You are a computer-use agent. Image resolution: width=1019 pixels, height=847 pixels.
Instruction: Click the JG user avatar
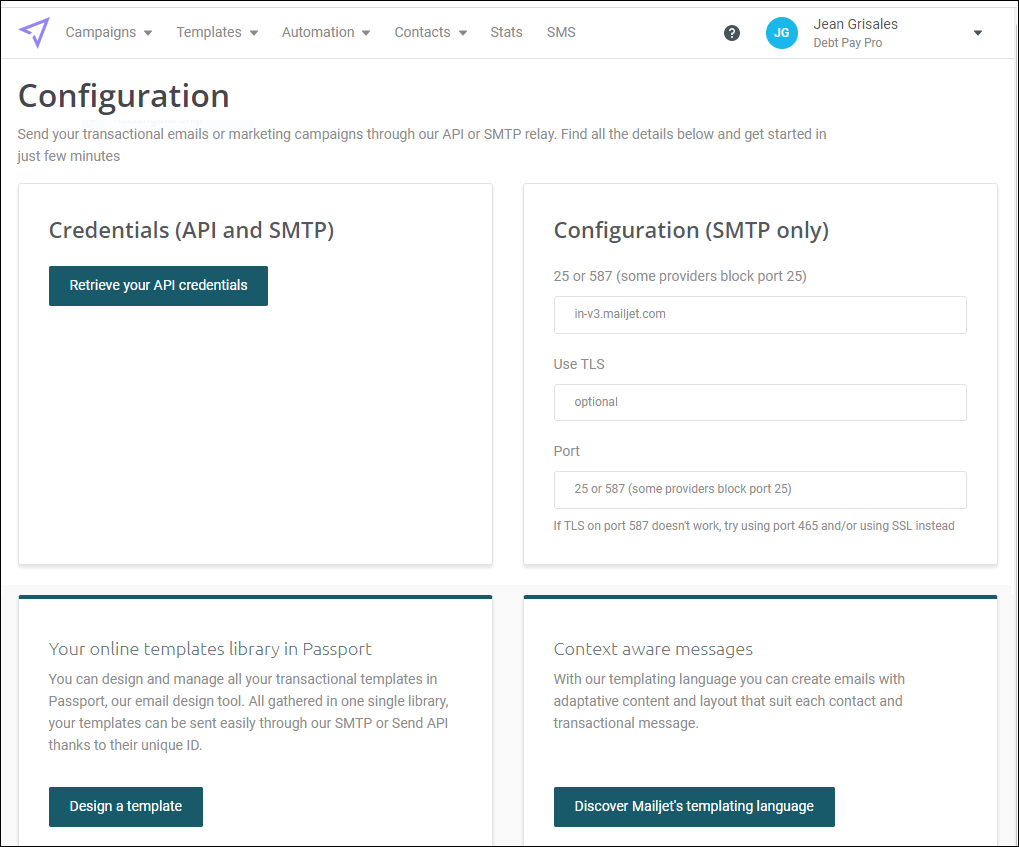pyautogui.click(x=781, y=33)
